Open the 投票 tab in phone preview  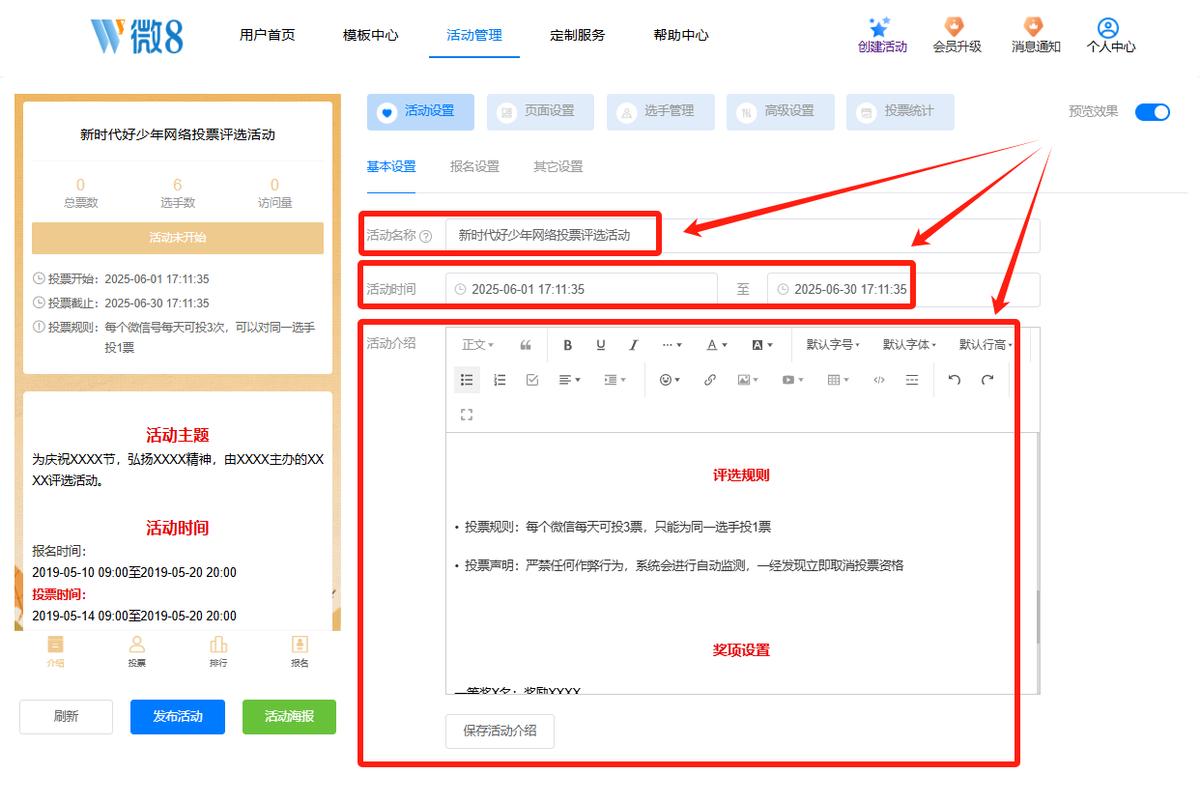point(137,651)
